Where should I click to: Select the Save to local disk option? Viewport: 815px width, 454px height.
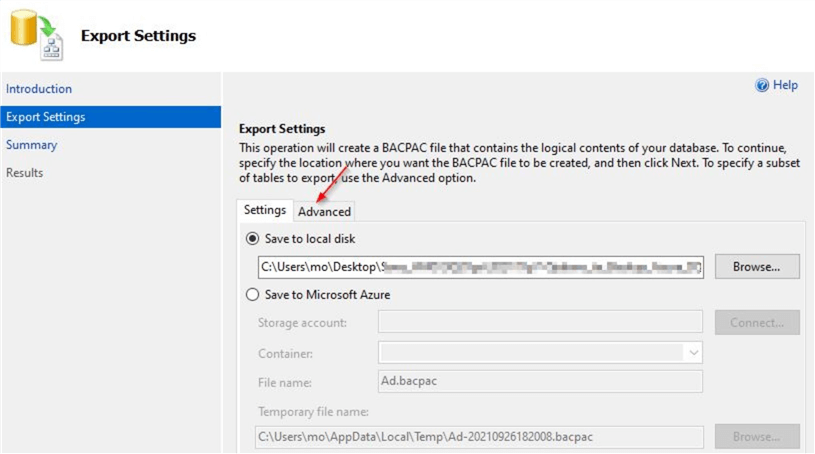[252, 239]
